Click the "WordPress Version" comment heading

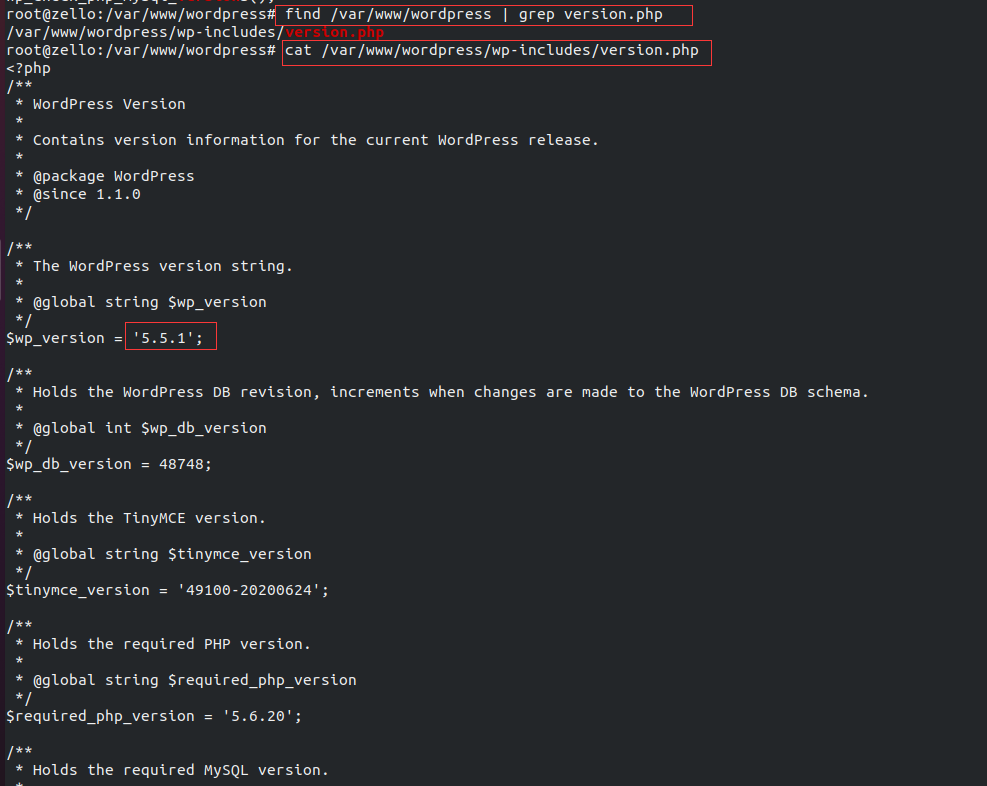109,104
